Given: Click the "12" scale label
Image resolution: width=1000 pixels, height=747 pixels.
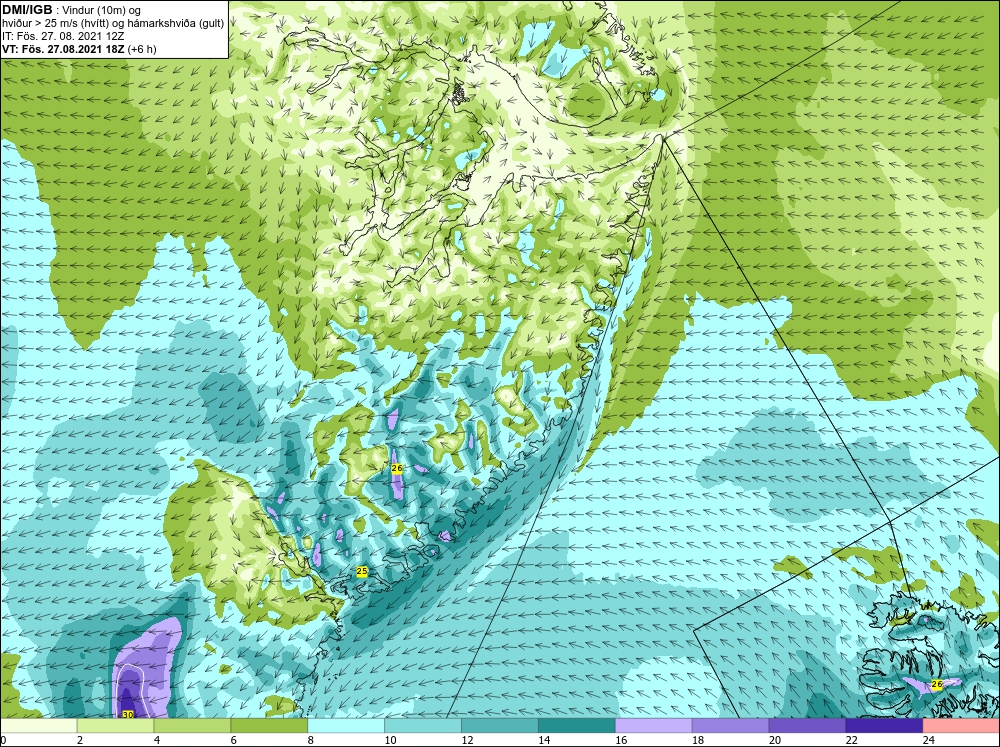Looking at the screenshot, I should (x=467, y=740).
